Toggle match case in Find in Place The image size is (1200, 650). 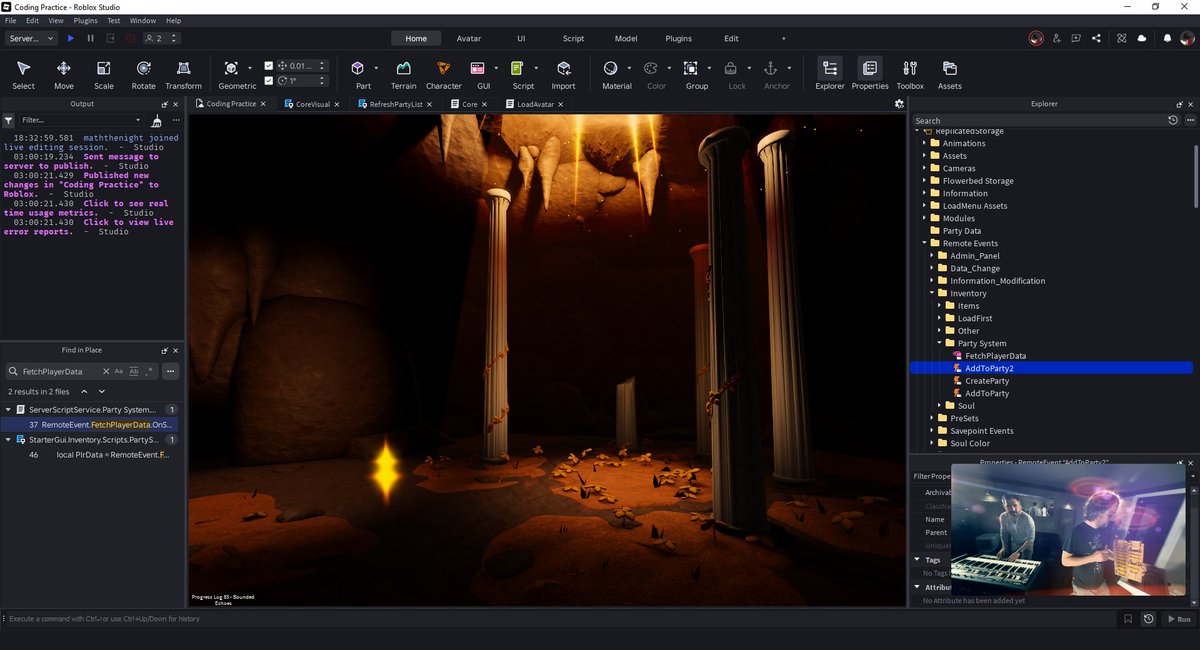pos(118,371)
